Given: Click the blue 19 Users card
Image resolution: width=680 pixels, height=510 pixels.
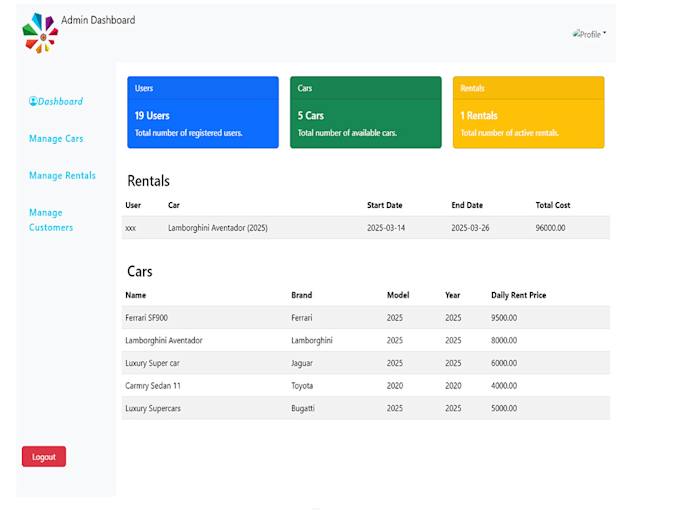Looking at the screenshot, I should pyautogui.click(x=203, y=112).
